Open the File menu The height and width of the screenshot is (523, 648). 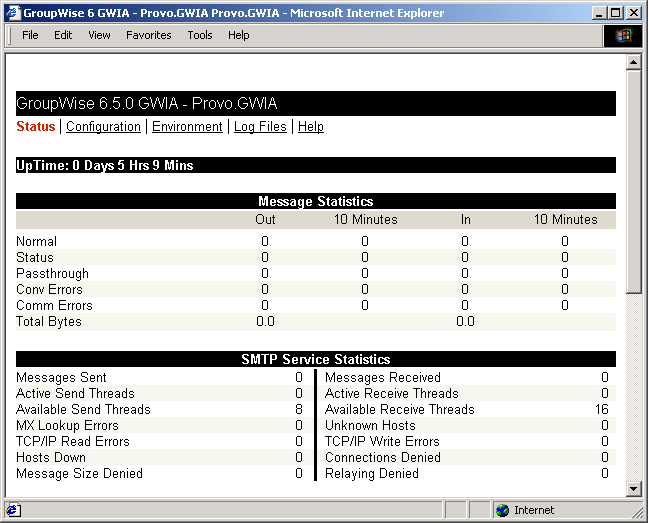pyautogui.click(x=30, y=36)
